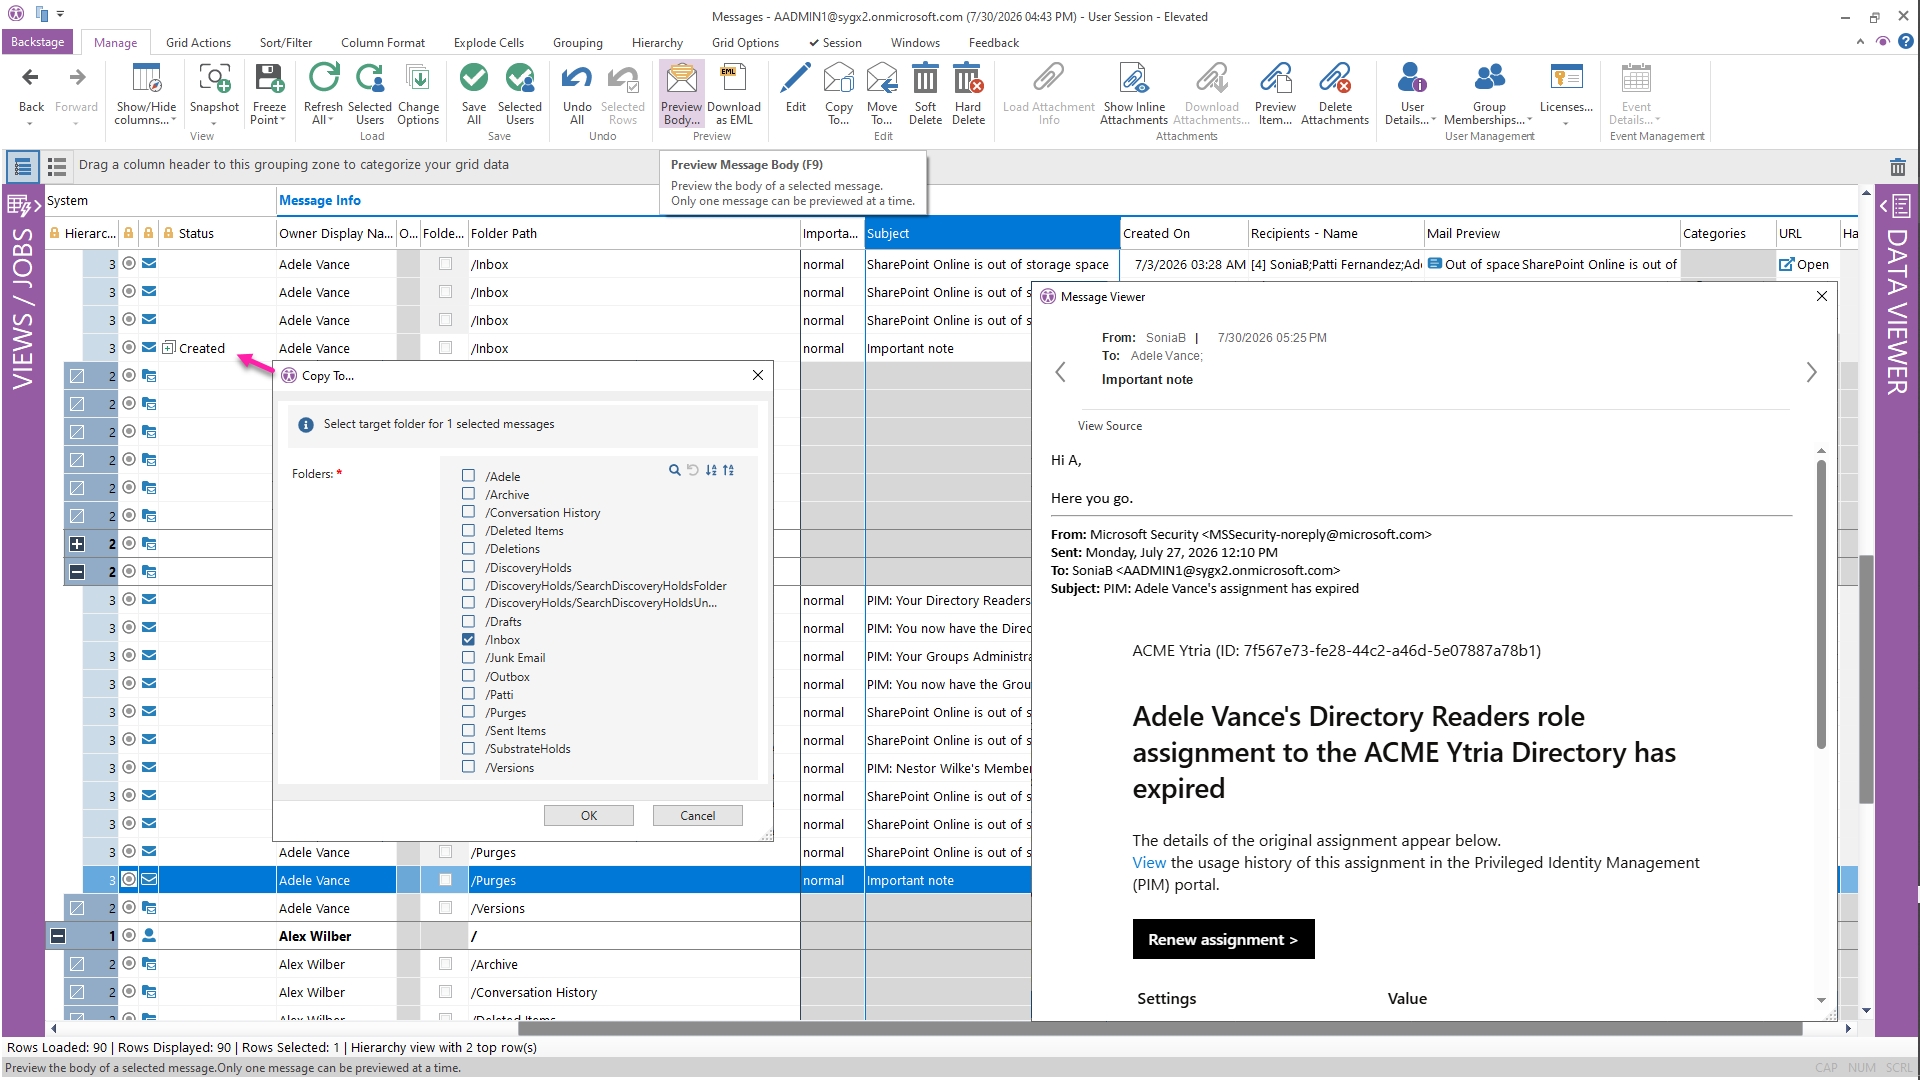Open User Details from the ribbon
Viewport: 1920px width, 1080px height.
point(1412,94)
